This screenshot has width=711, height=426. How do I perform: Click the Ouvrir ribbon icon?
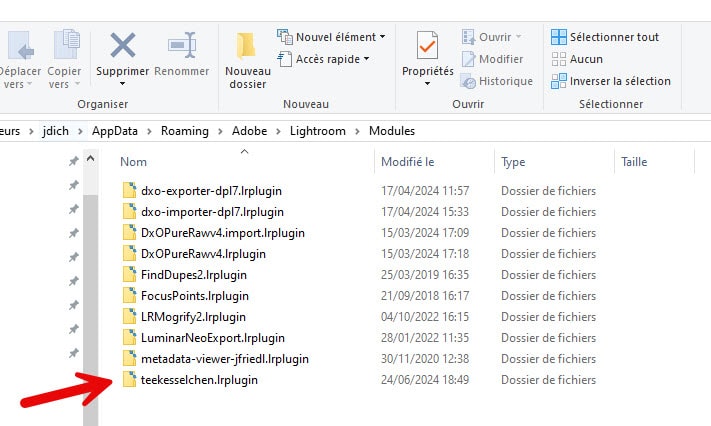tap(468, 37)
